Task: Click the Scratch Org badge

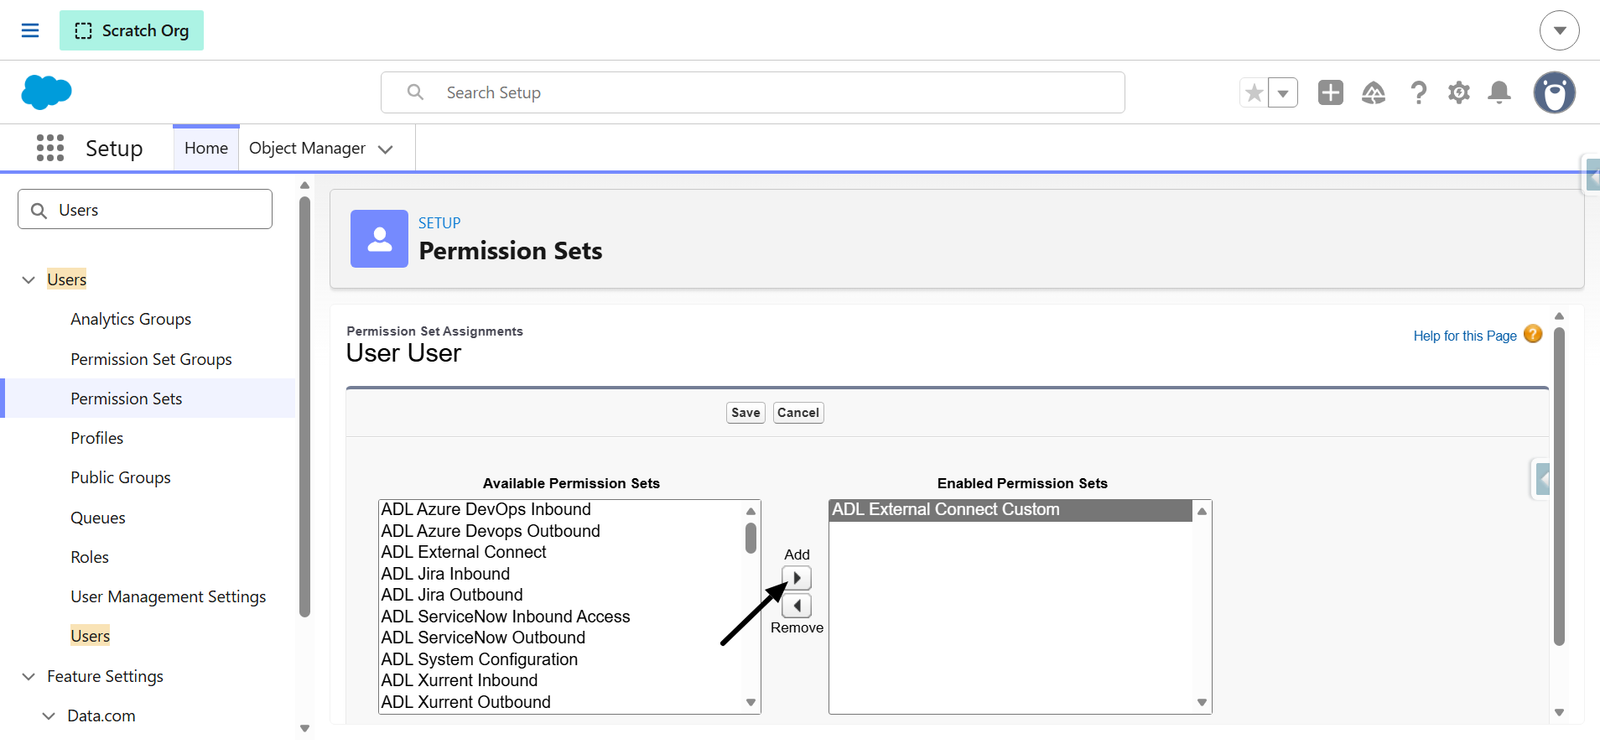Action: (x=131, y=30)
